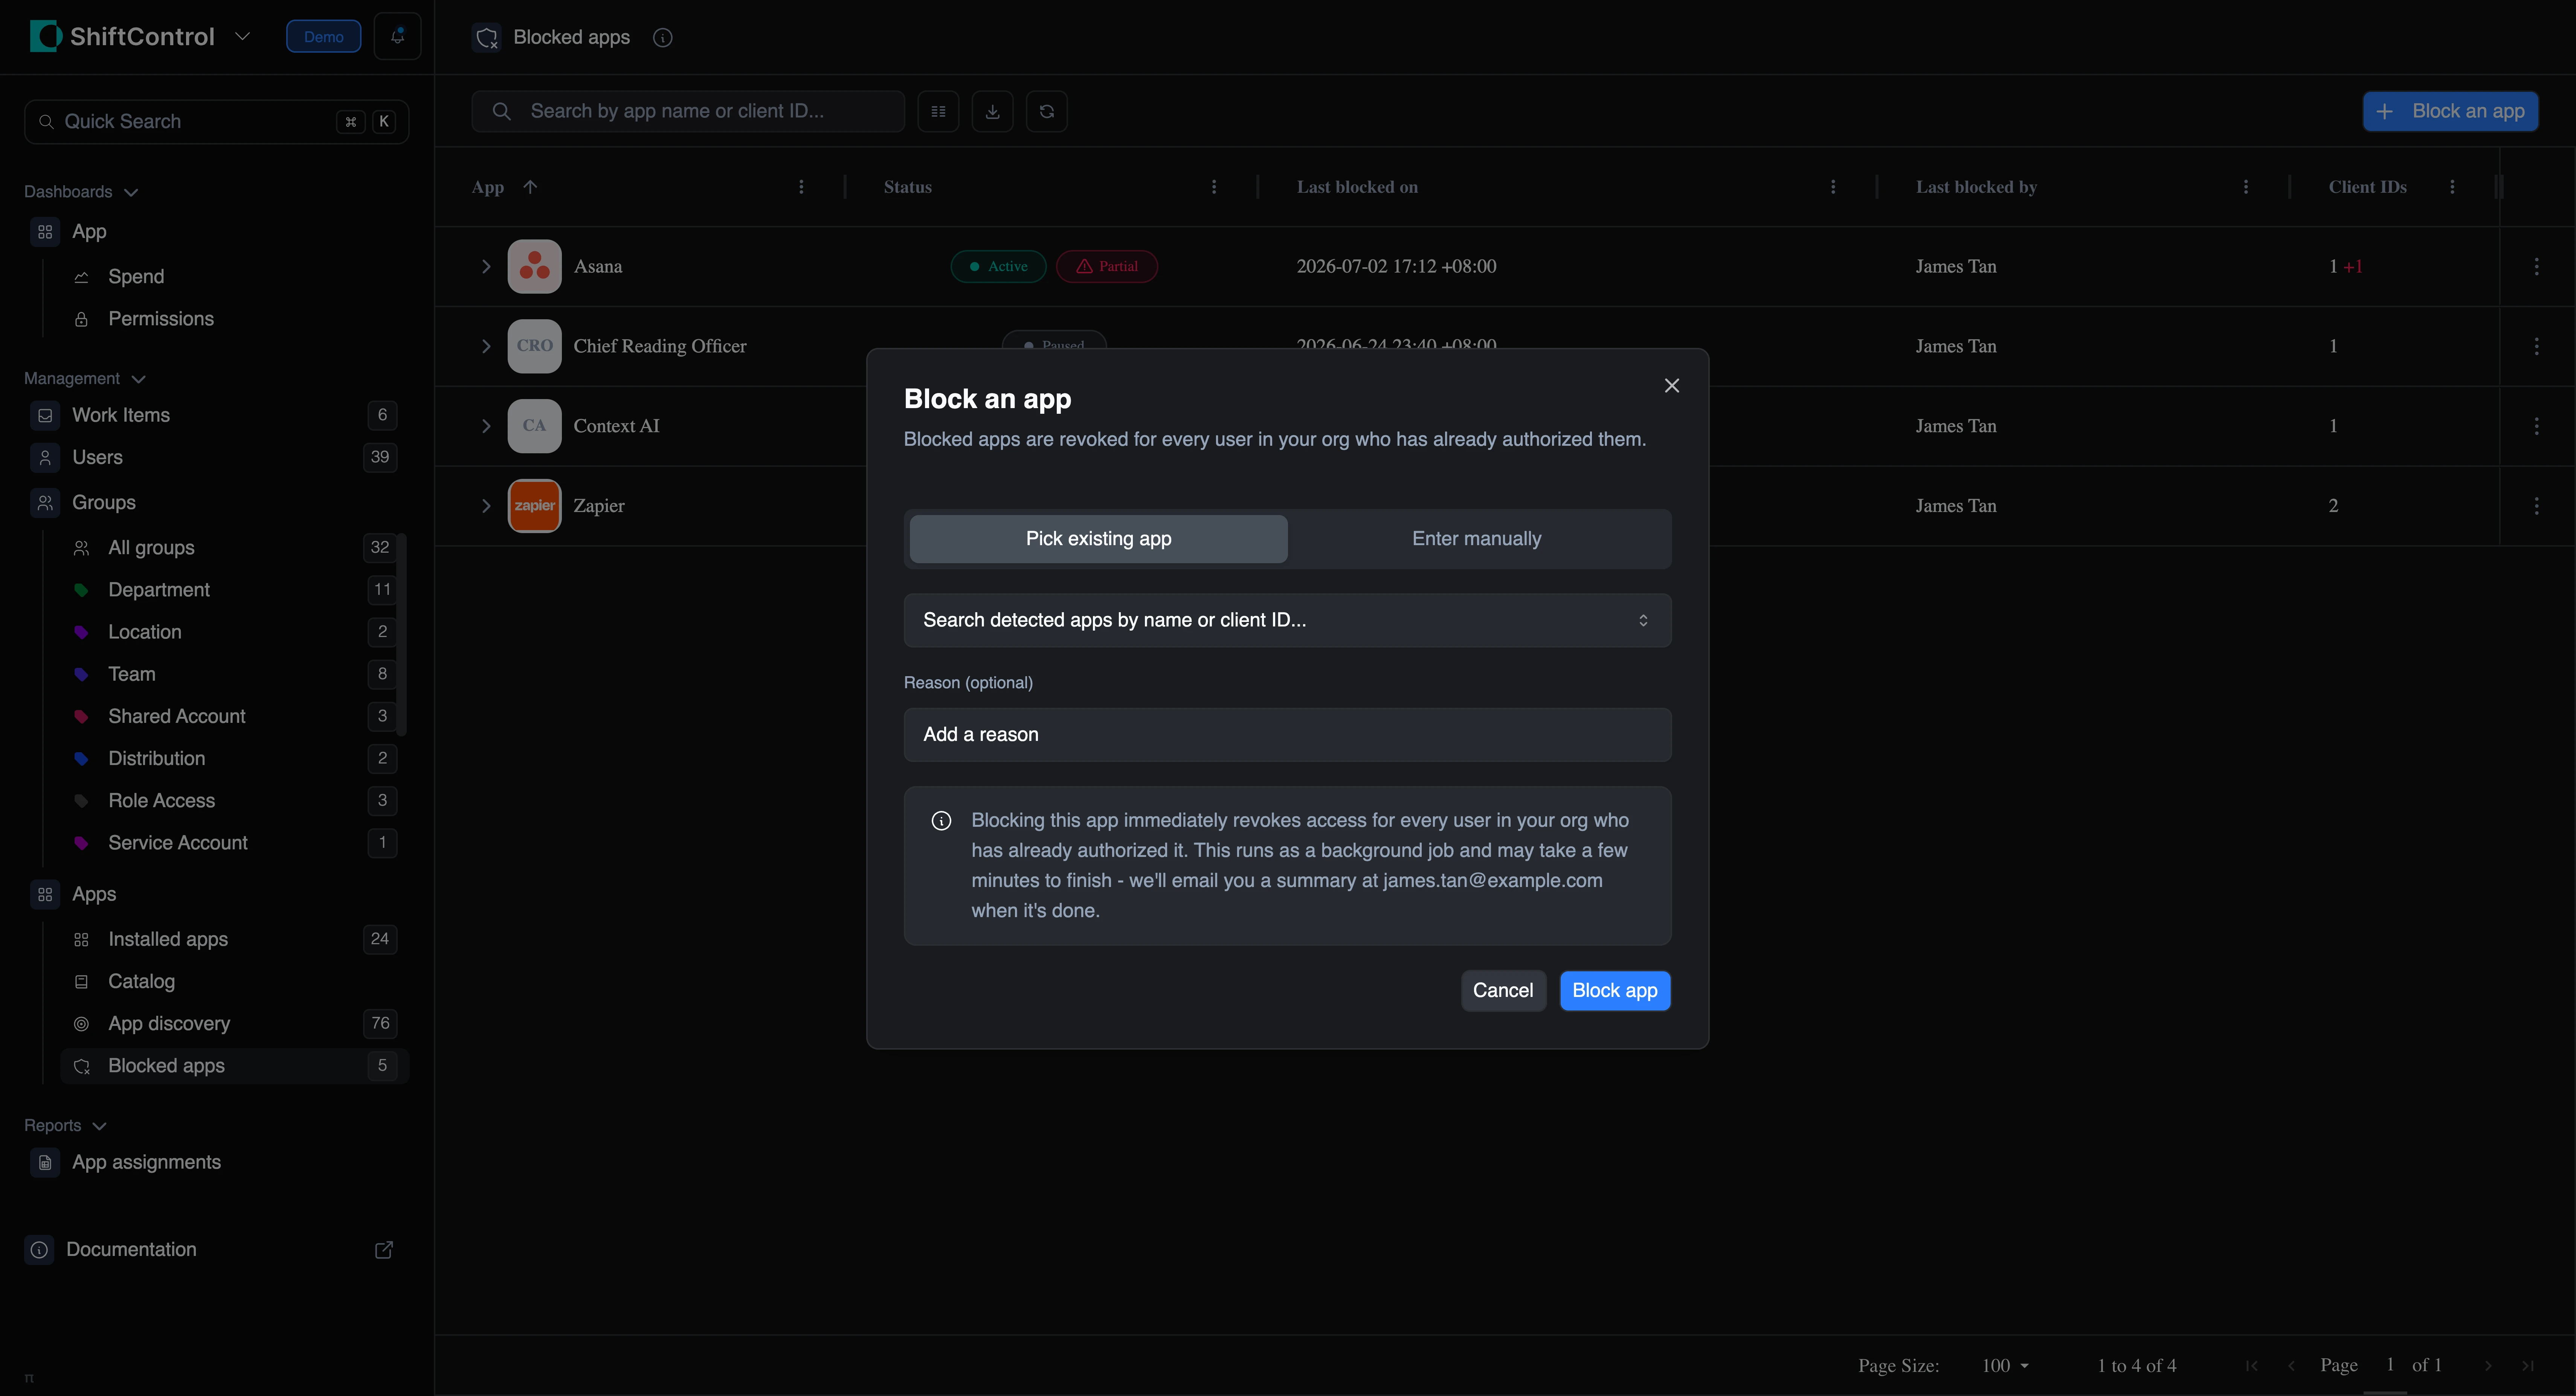Click the Demo badge
2576x1396 pixels.
point(323,37)
